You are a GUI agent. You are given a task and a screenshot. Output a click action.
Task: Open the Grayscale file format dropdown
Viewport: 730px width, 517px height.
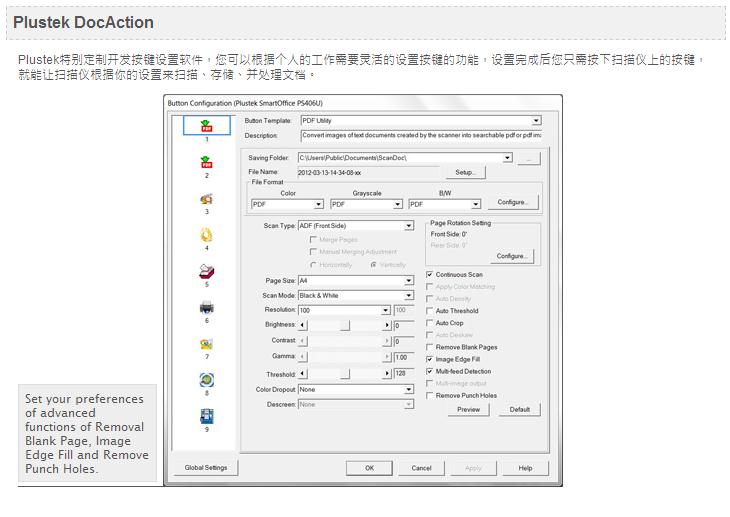pyautogui.click(x=398, y=204)
